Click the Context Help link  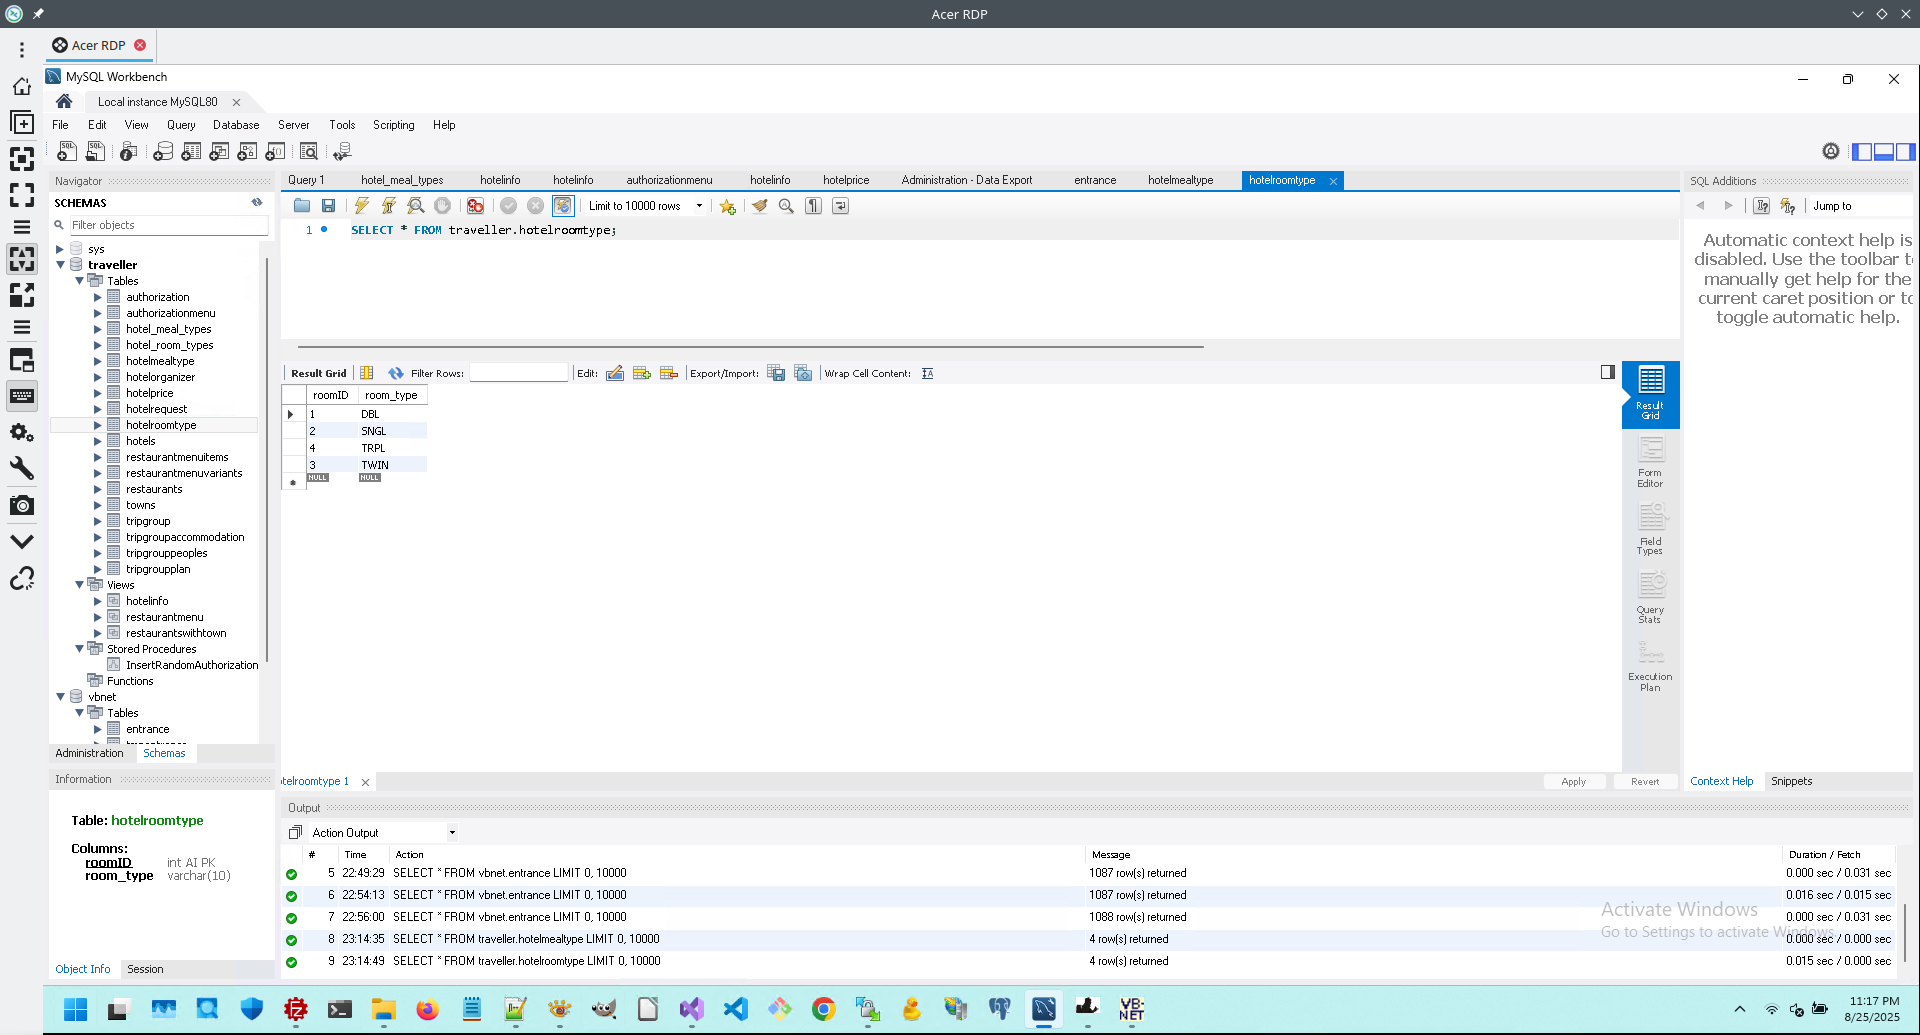(1721, 781)
